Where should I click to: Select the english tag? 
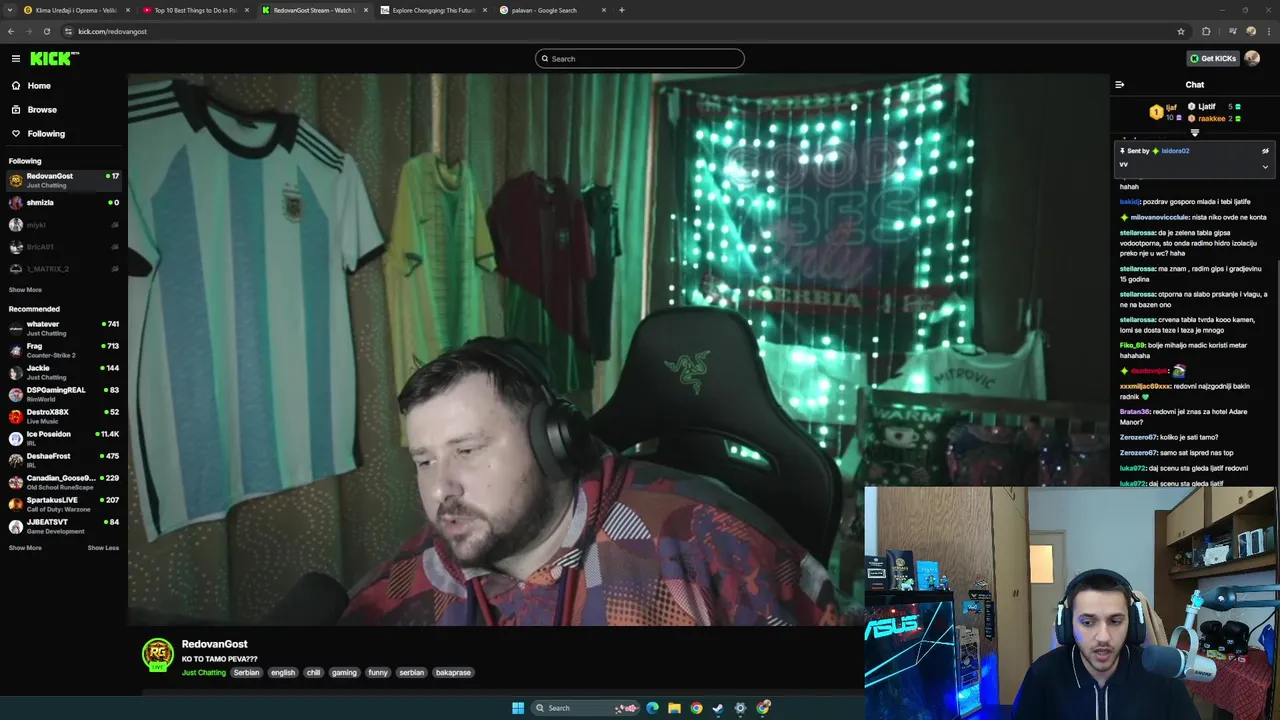pos(283,673)
